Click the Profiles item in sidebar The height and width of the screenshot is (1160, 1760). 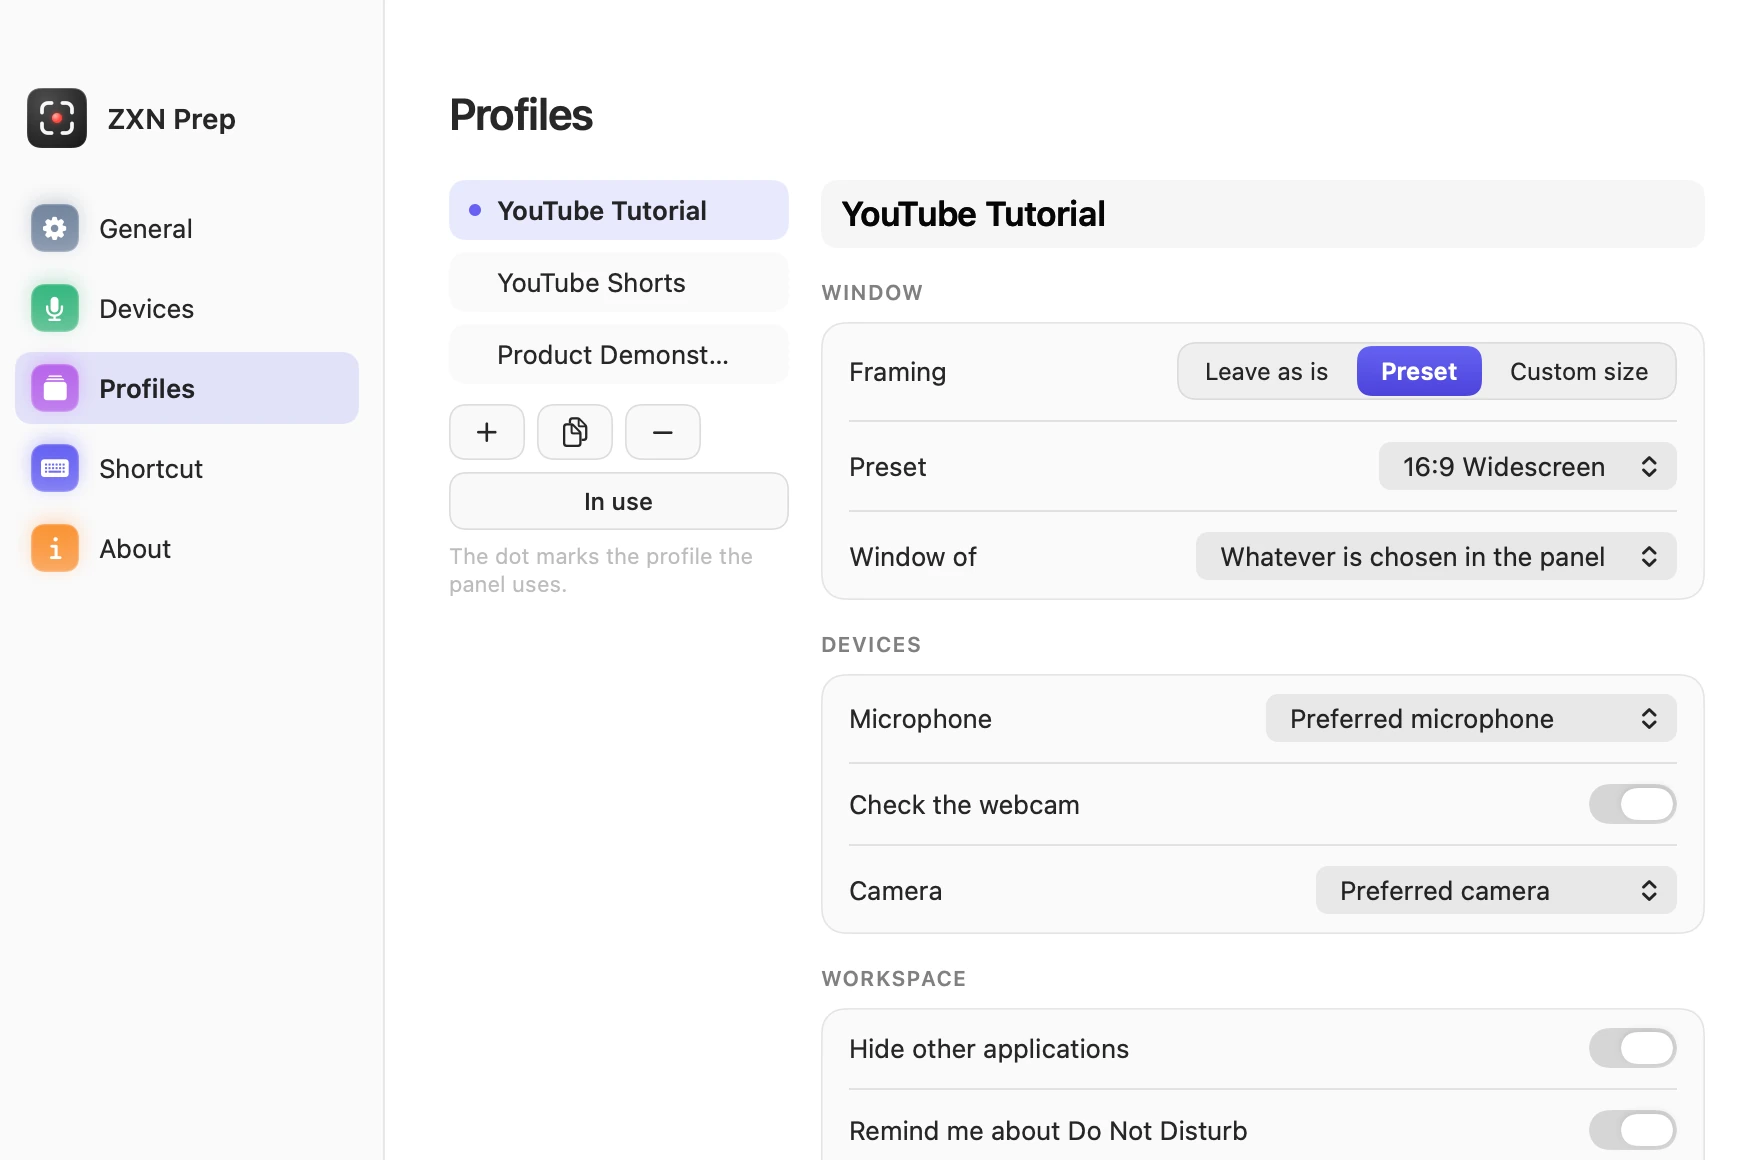tap(187, 388)
